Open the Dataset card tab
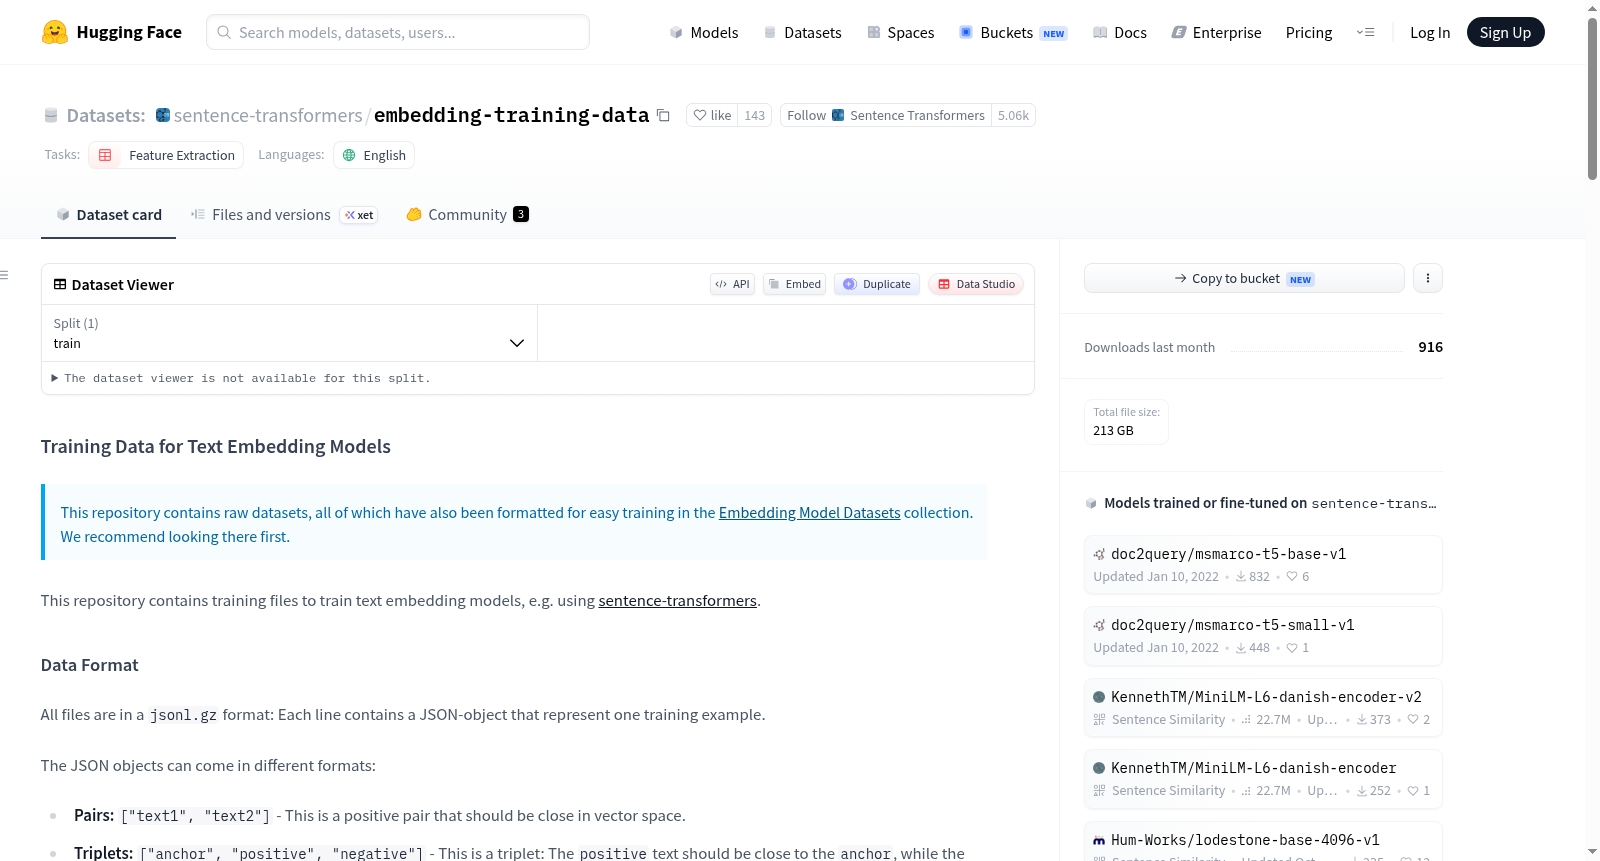Viewport: 1600px width, 861px height. [108, 215]
